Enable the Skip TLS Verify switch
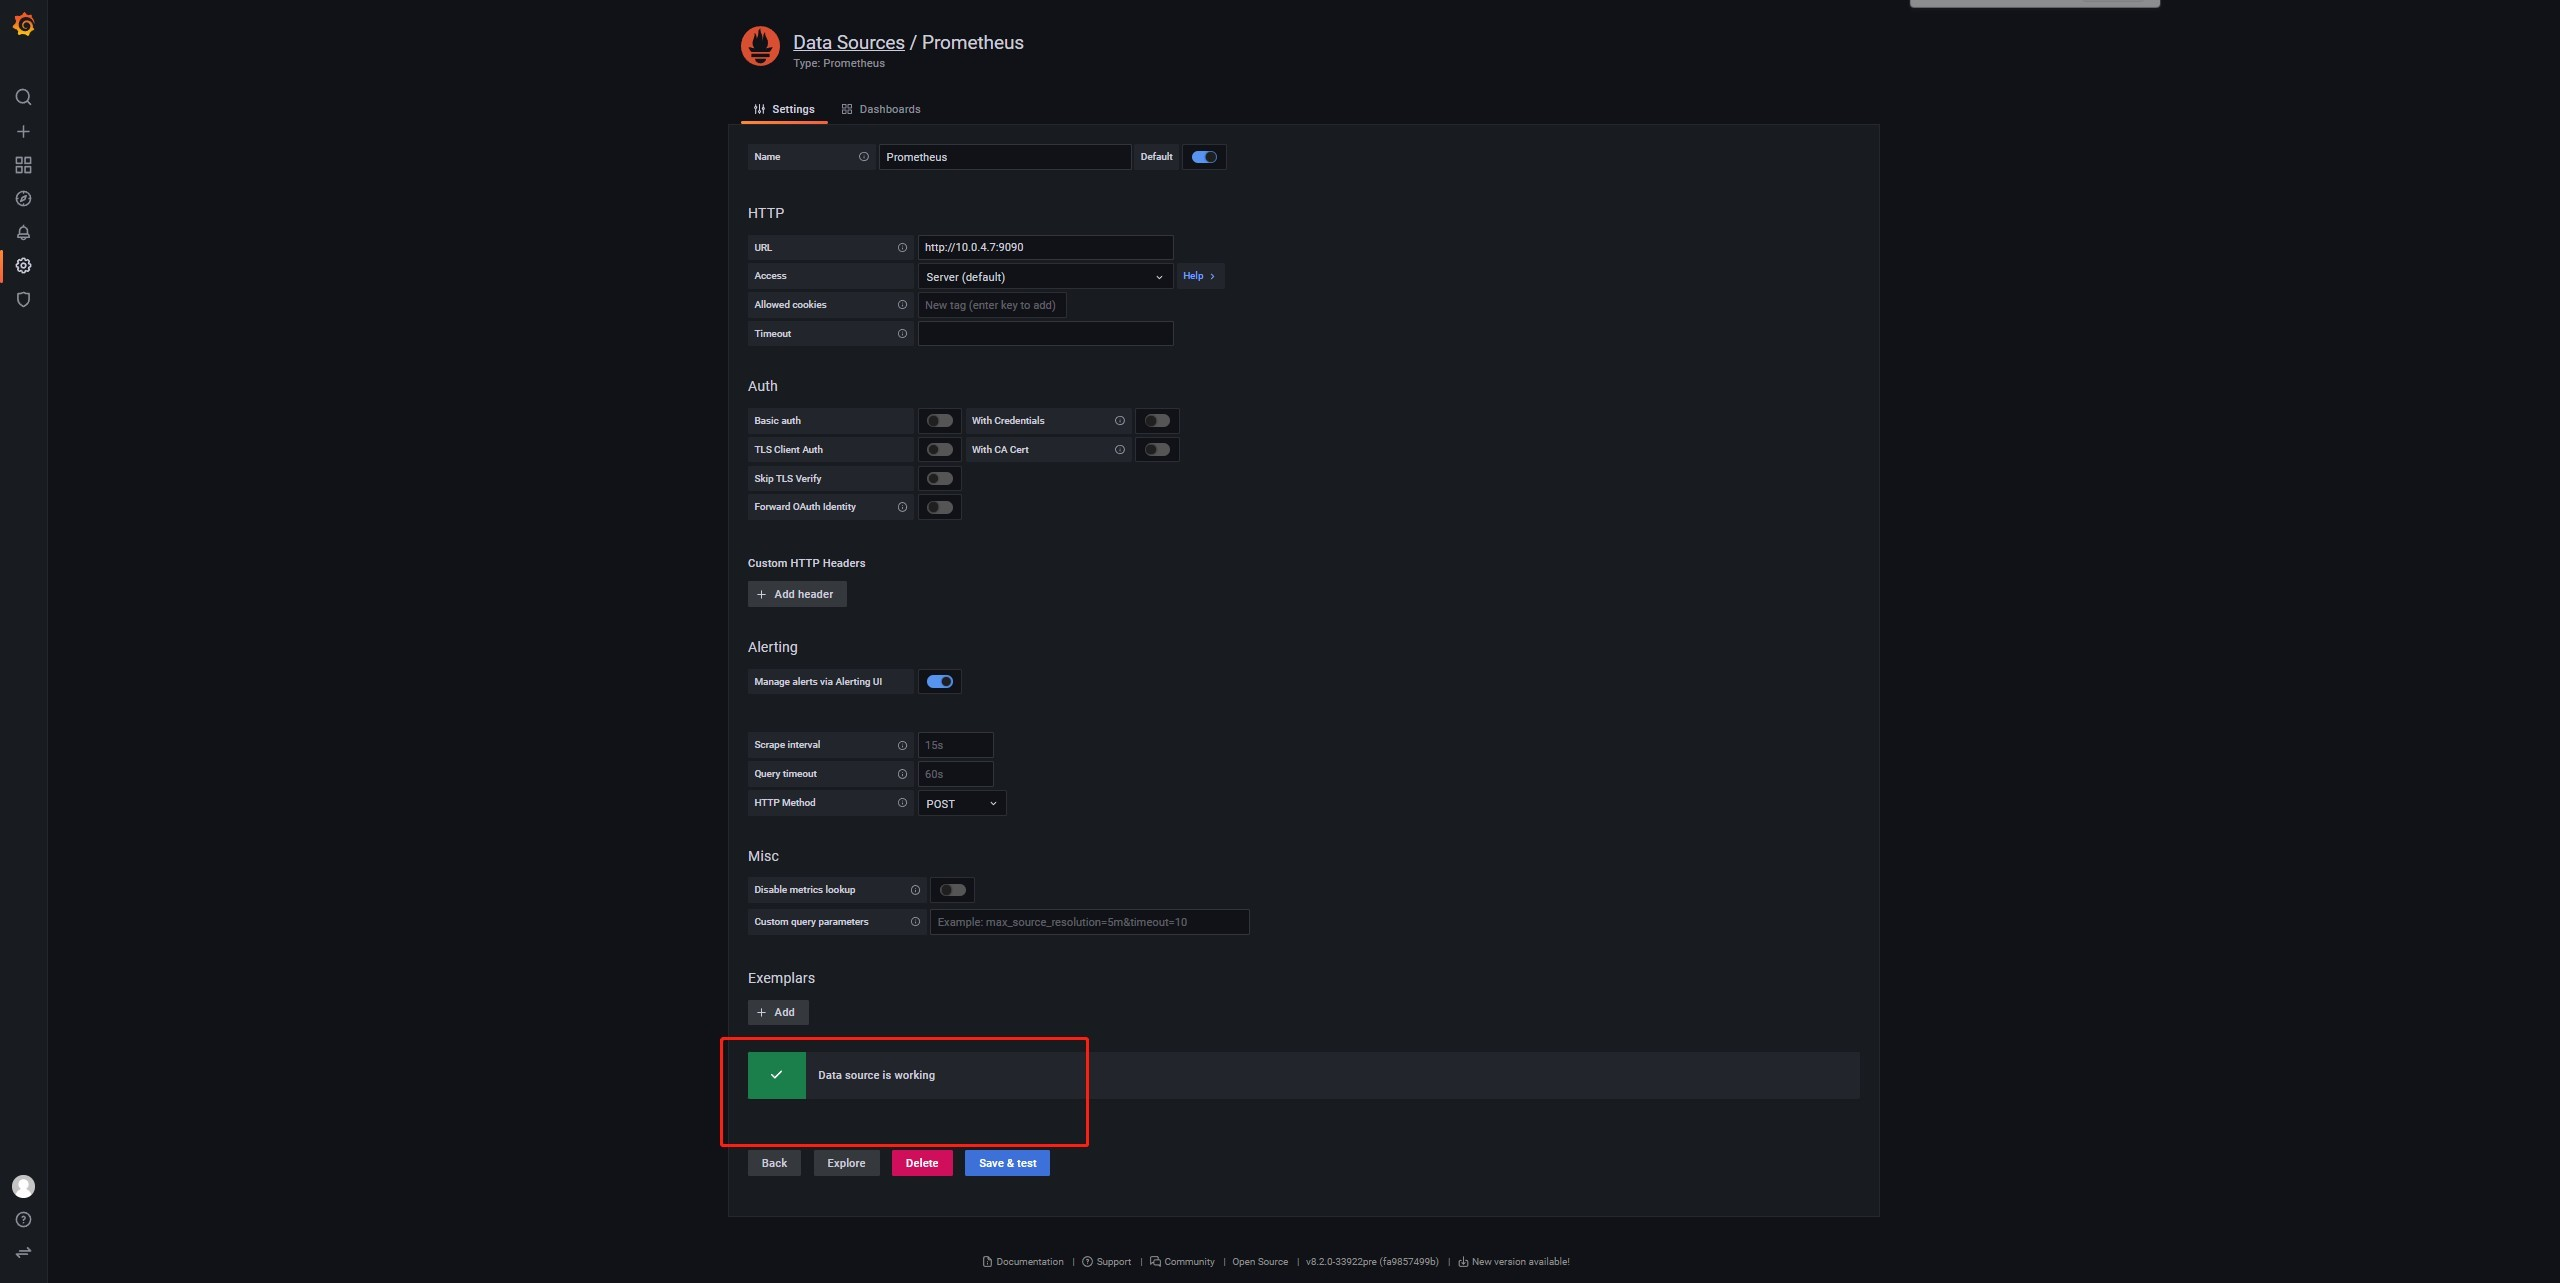Viewport: 2560px width, 1283px height. point(940,479)
